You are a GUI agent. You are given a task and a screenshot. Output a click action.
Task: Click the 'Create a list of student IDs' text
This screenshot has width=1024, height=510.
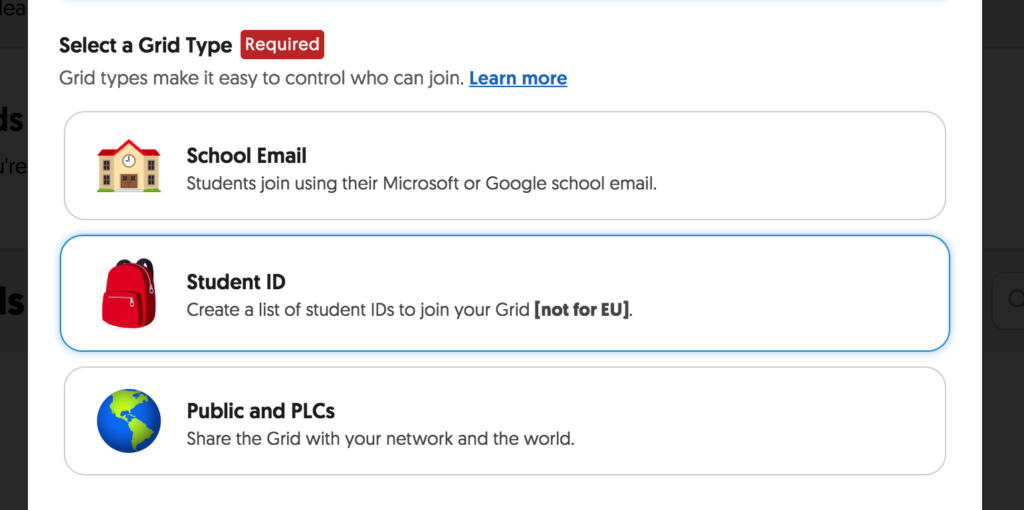[358, 310]
